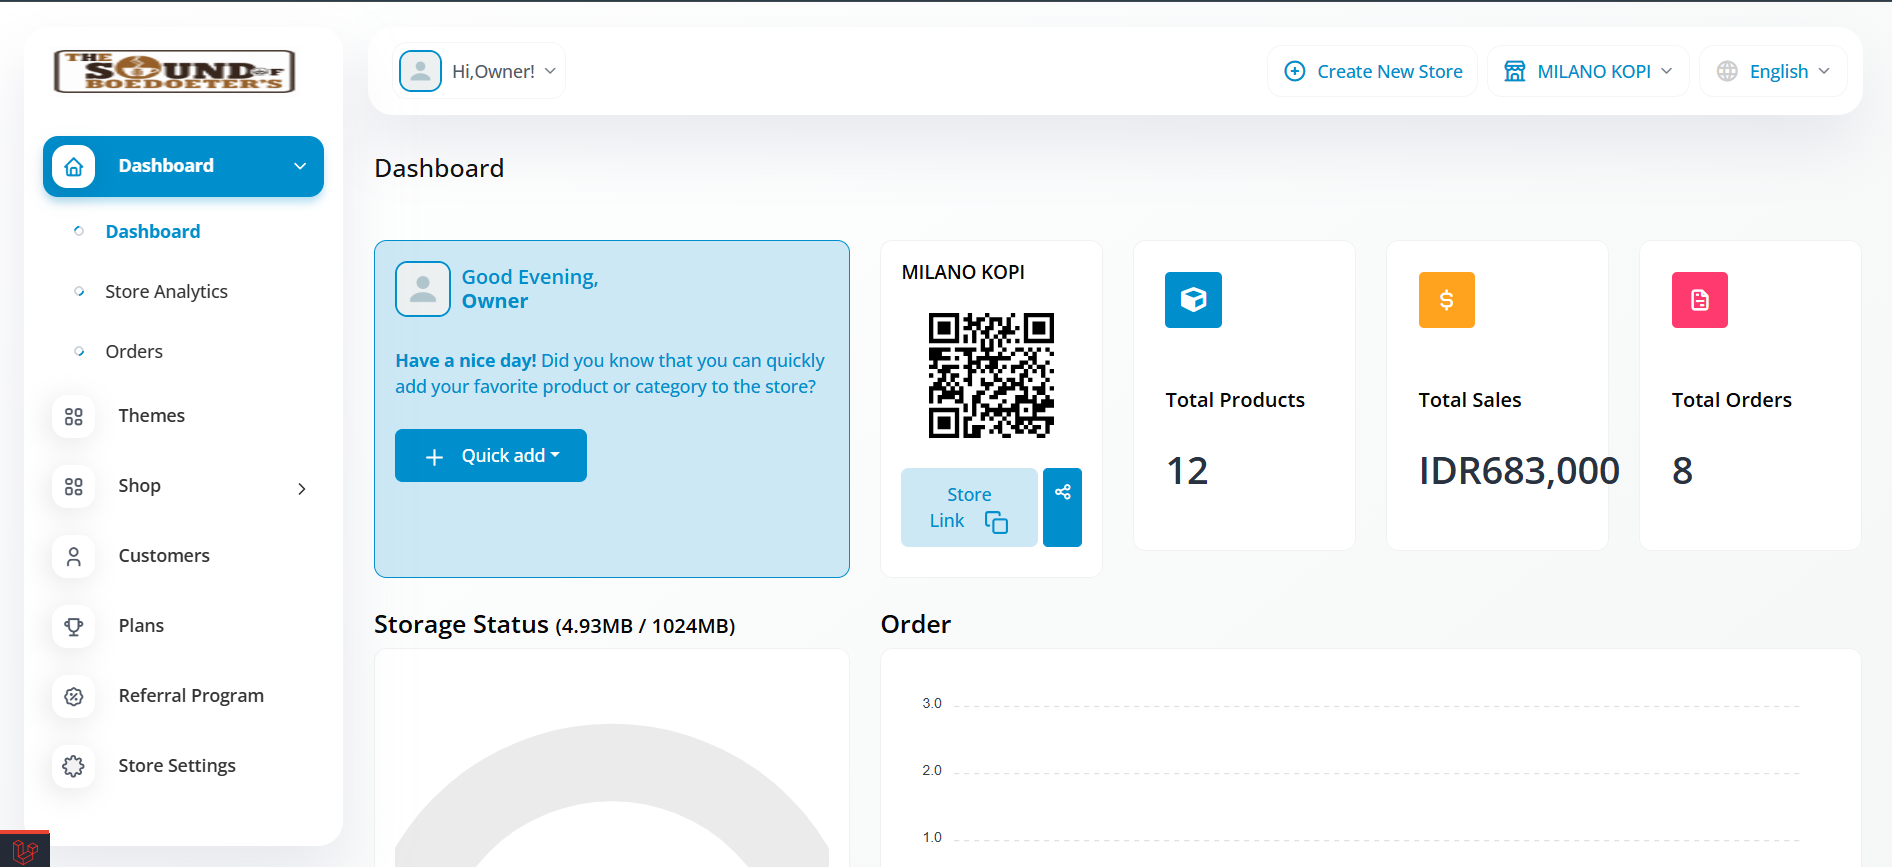1892x867 pixels.
Task: Click the owner avatar in top bar
Action: pos(420,71)
